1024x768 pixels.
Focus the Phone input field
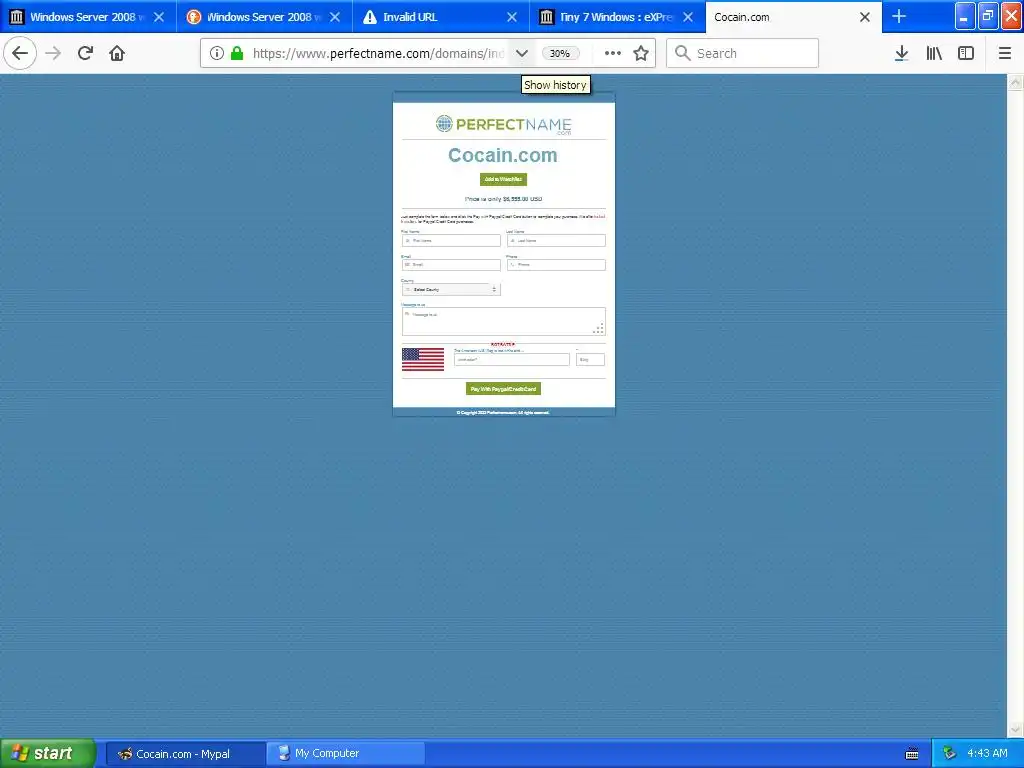click(x=556, y=264)
